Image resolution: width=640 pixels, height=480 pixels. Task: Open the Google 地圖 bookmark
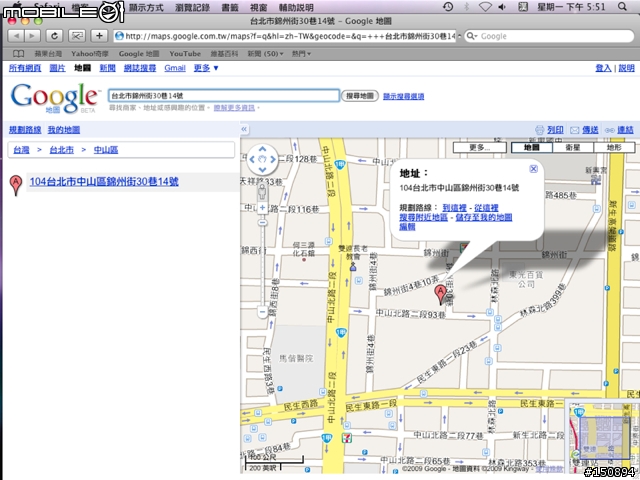(139, 53)
